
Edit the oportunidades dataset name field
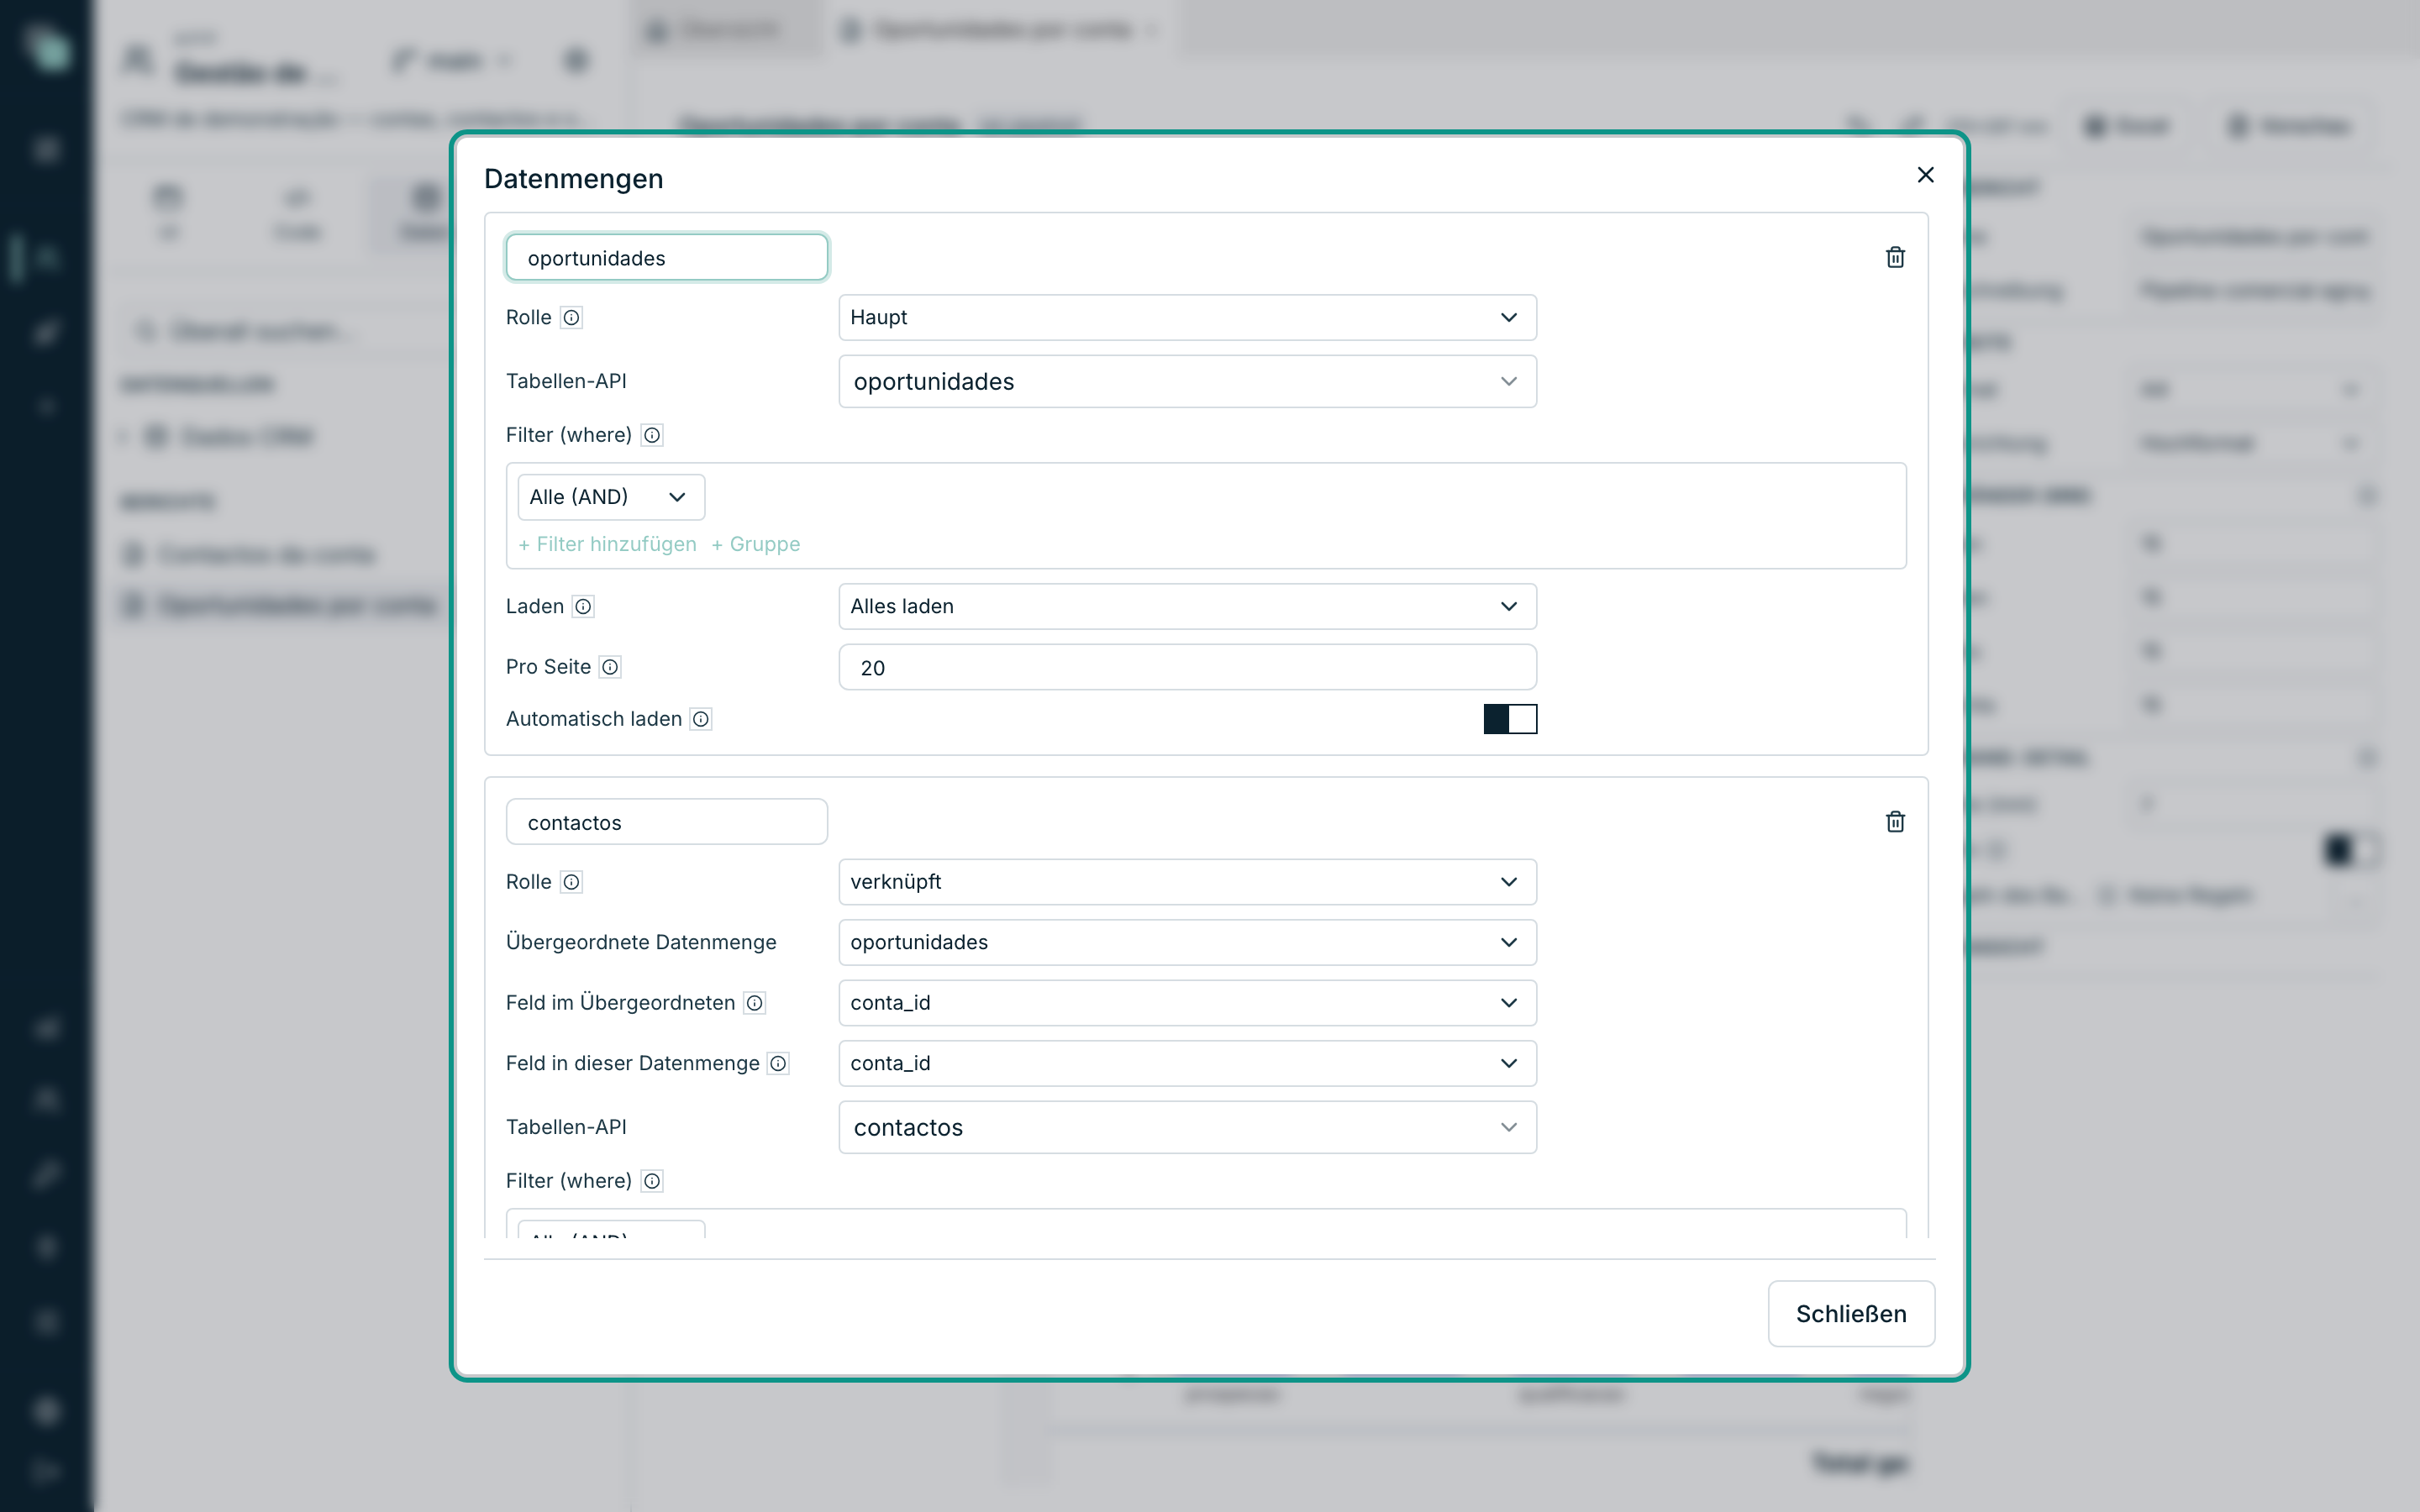point(667,258)
